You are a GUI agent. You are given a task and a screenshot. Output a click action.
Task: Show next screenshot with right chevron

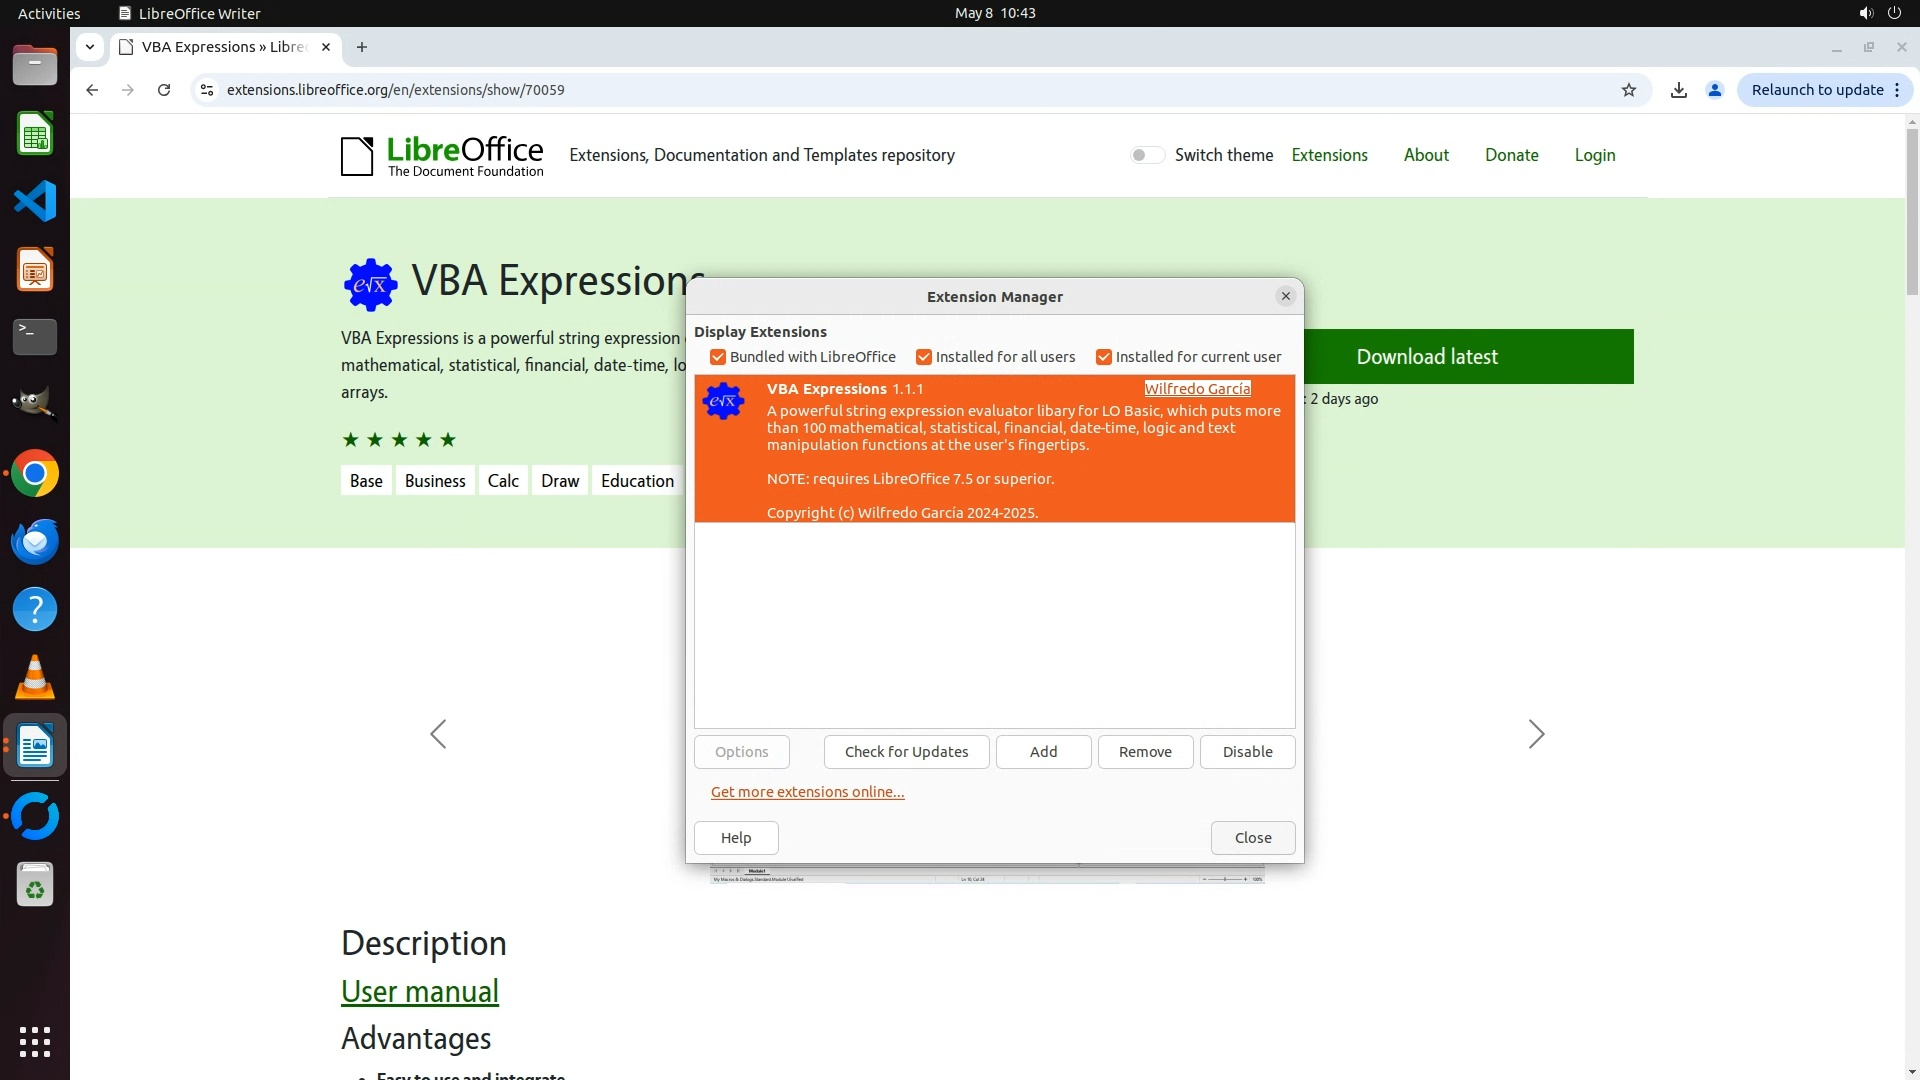coord(1536,734)
